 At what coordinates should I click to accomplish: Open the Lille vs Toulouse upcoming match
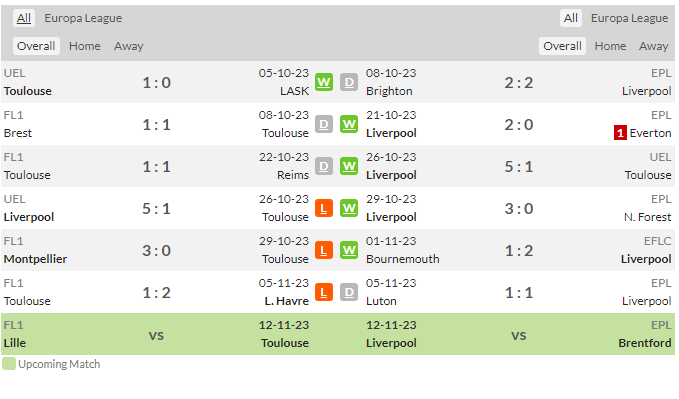[156, 334]
